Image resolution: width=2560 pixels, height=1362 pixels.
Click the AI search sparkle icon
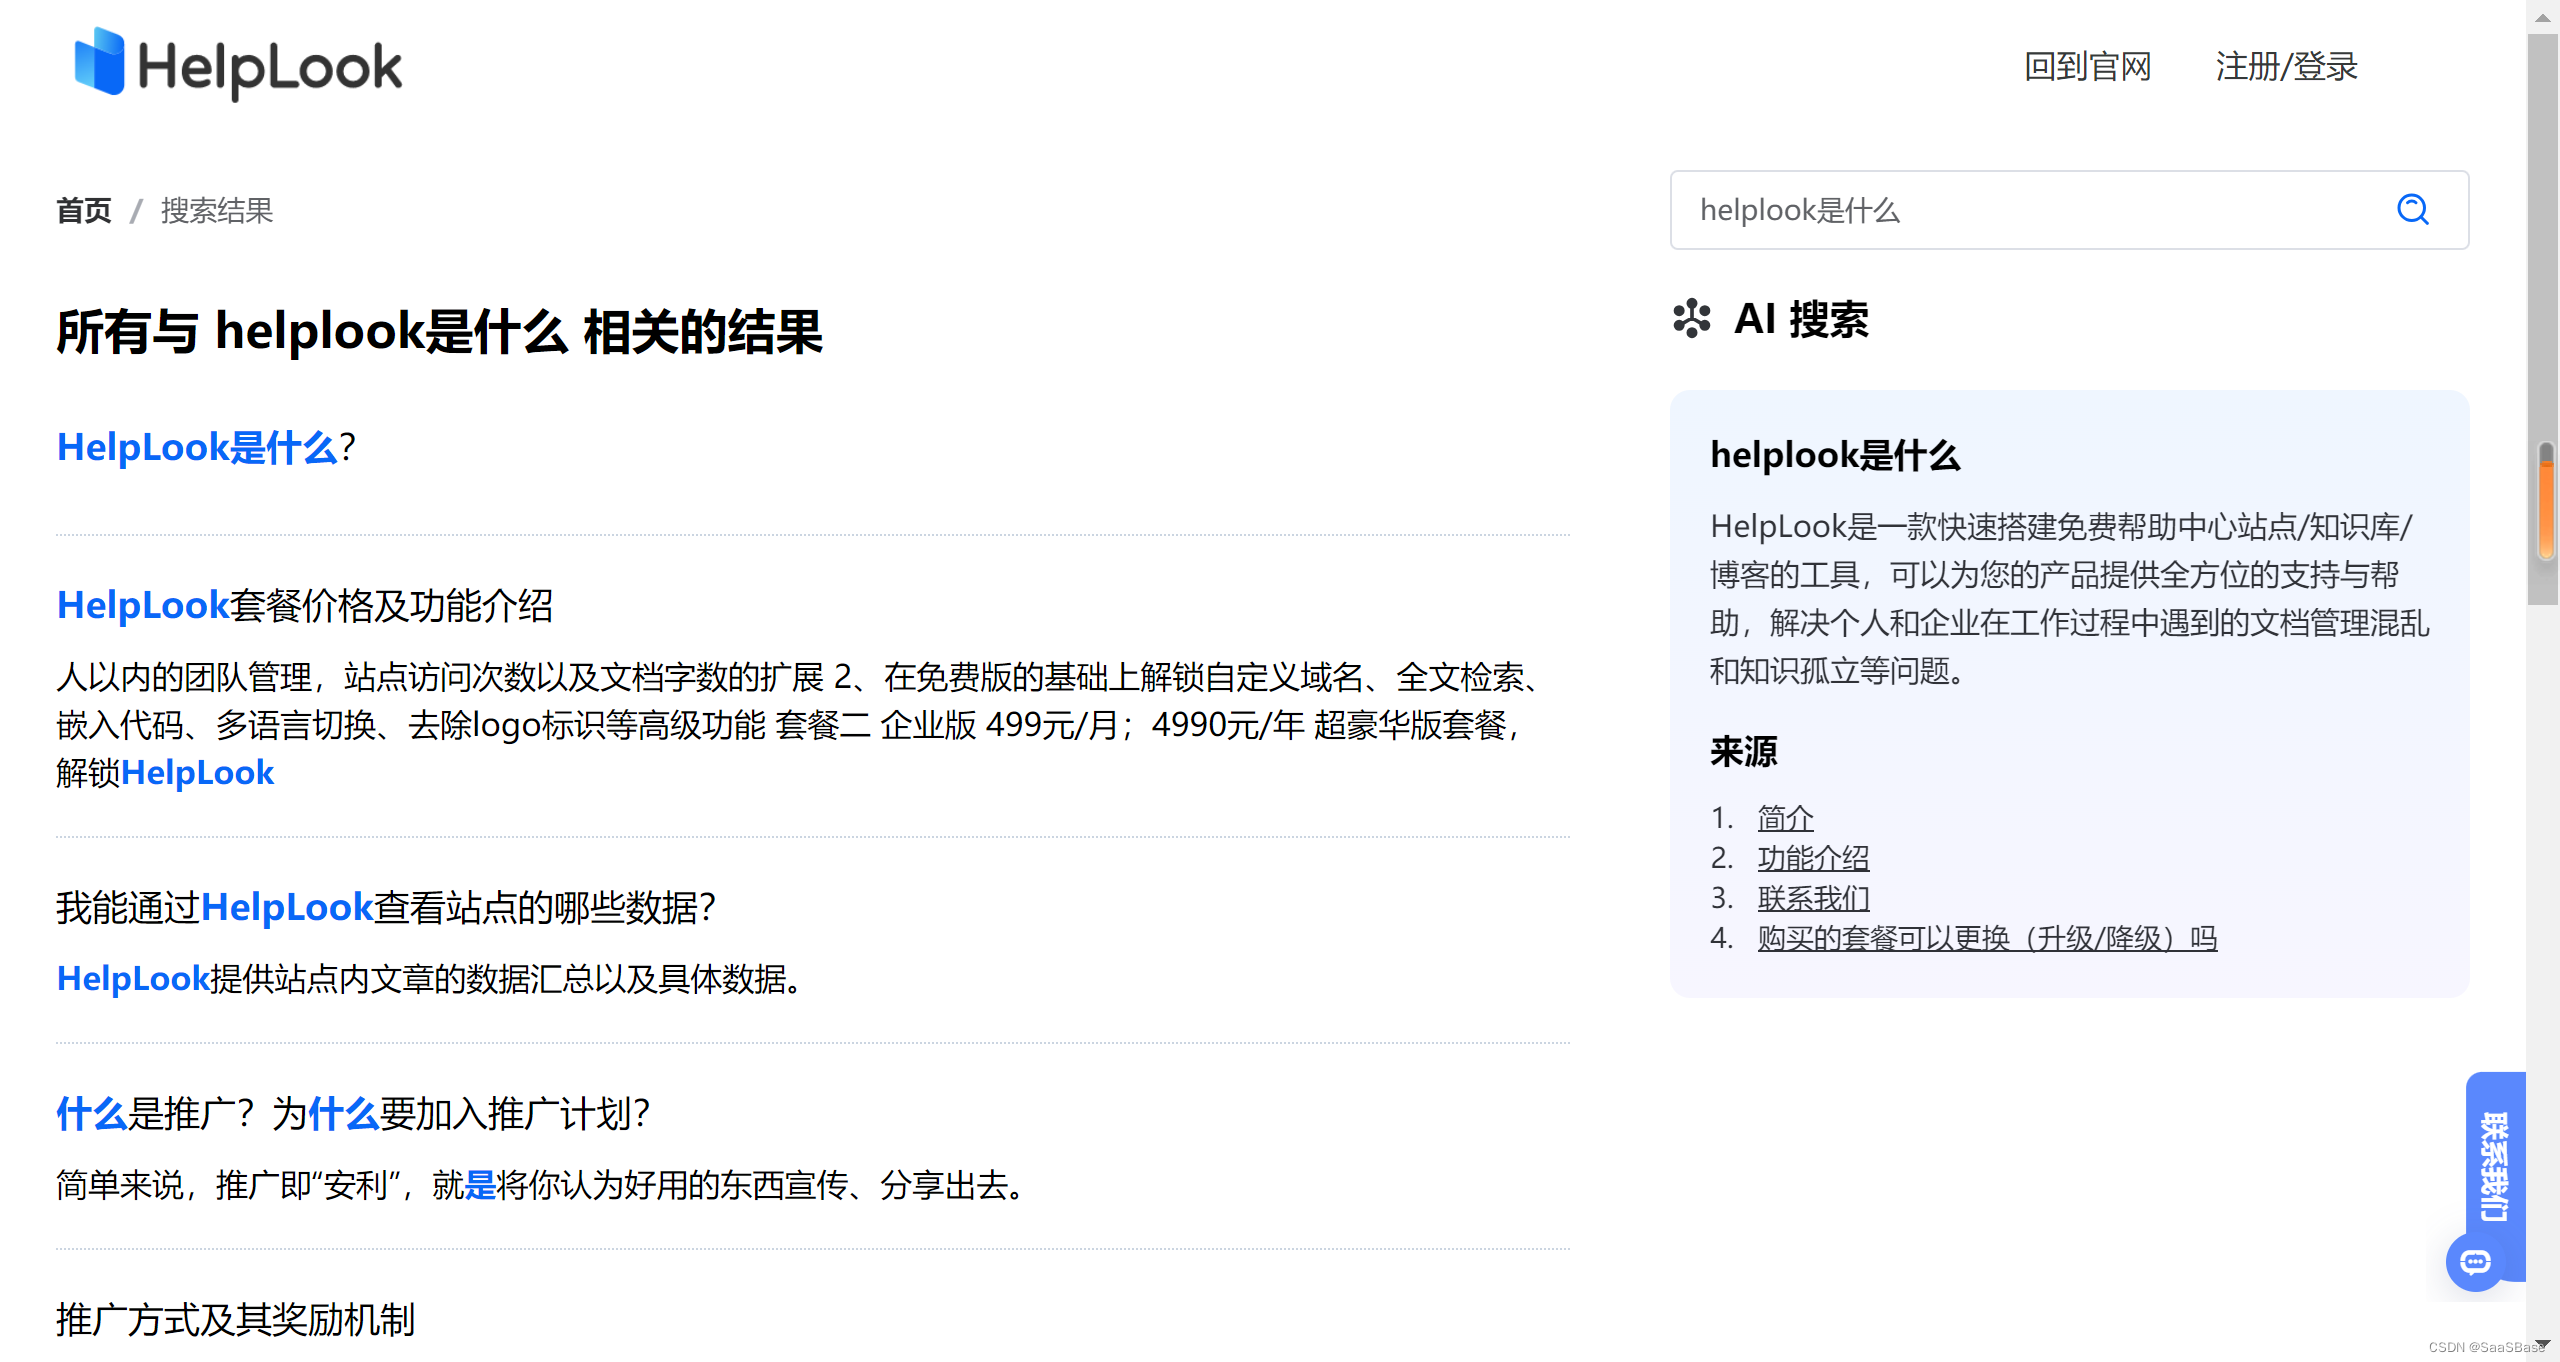pyautogui.click(x=1691, y=319)
